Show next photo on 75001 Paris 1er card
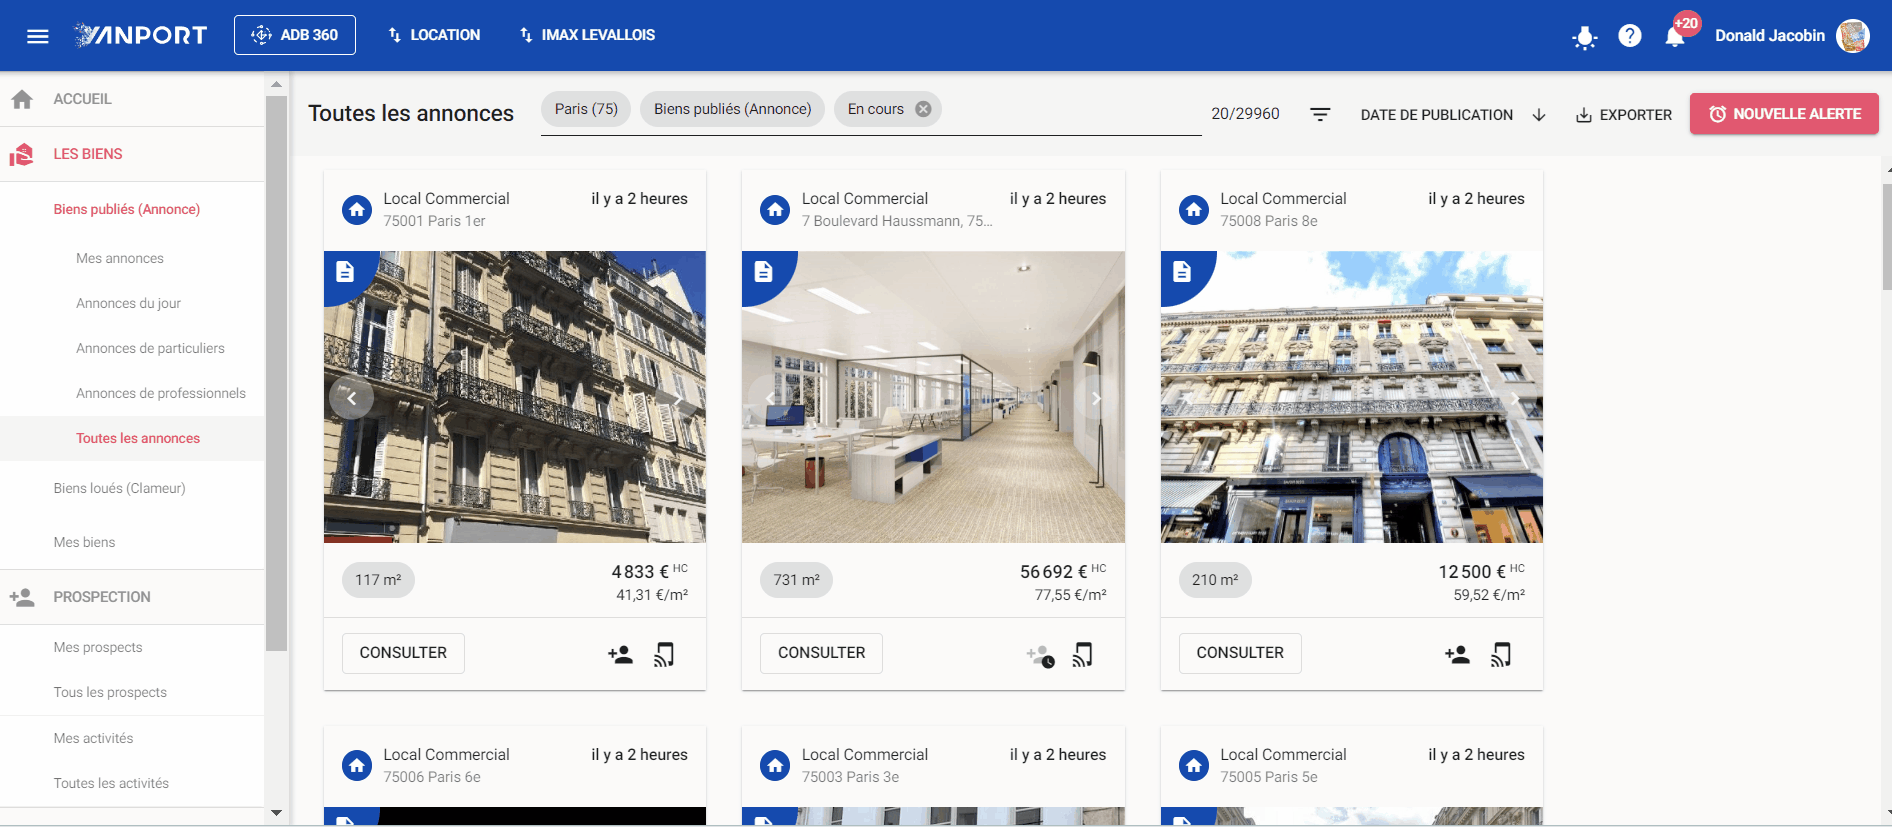 coord(678,398)
